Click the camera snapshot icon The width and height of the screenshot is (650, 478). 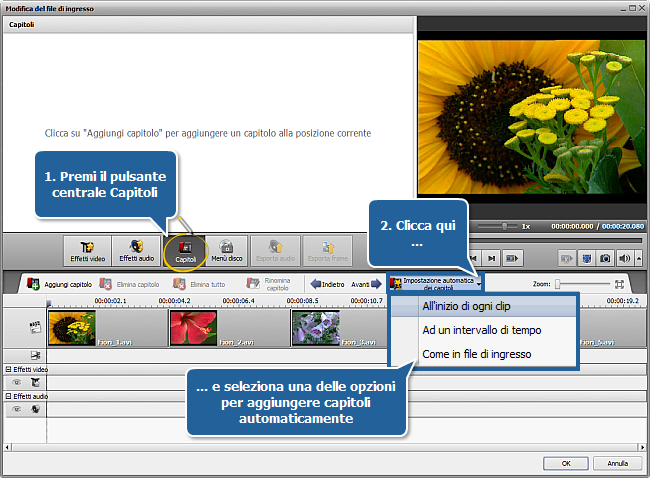[605, 258]
